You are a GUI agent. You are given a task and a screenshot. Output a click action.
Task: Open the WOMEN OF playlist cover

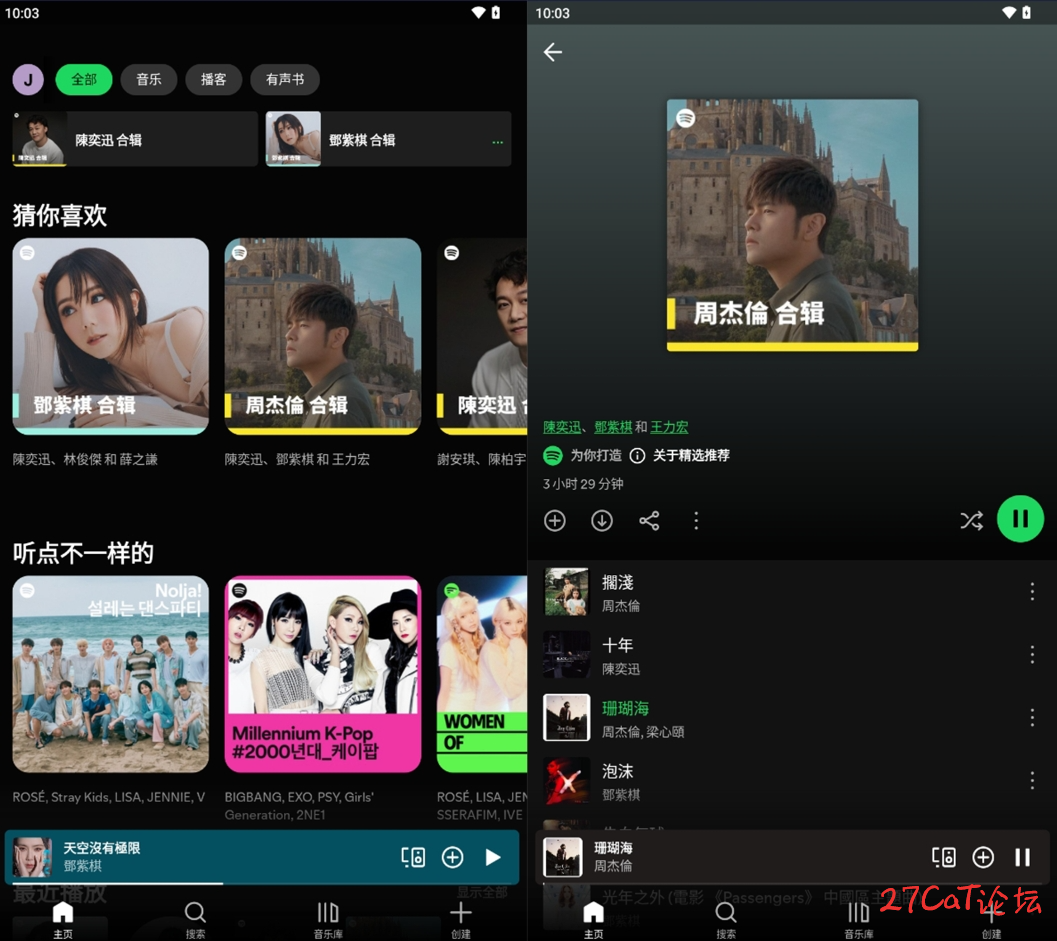coord(482,674)
